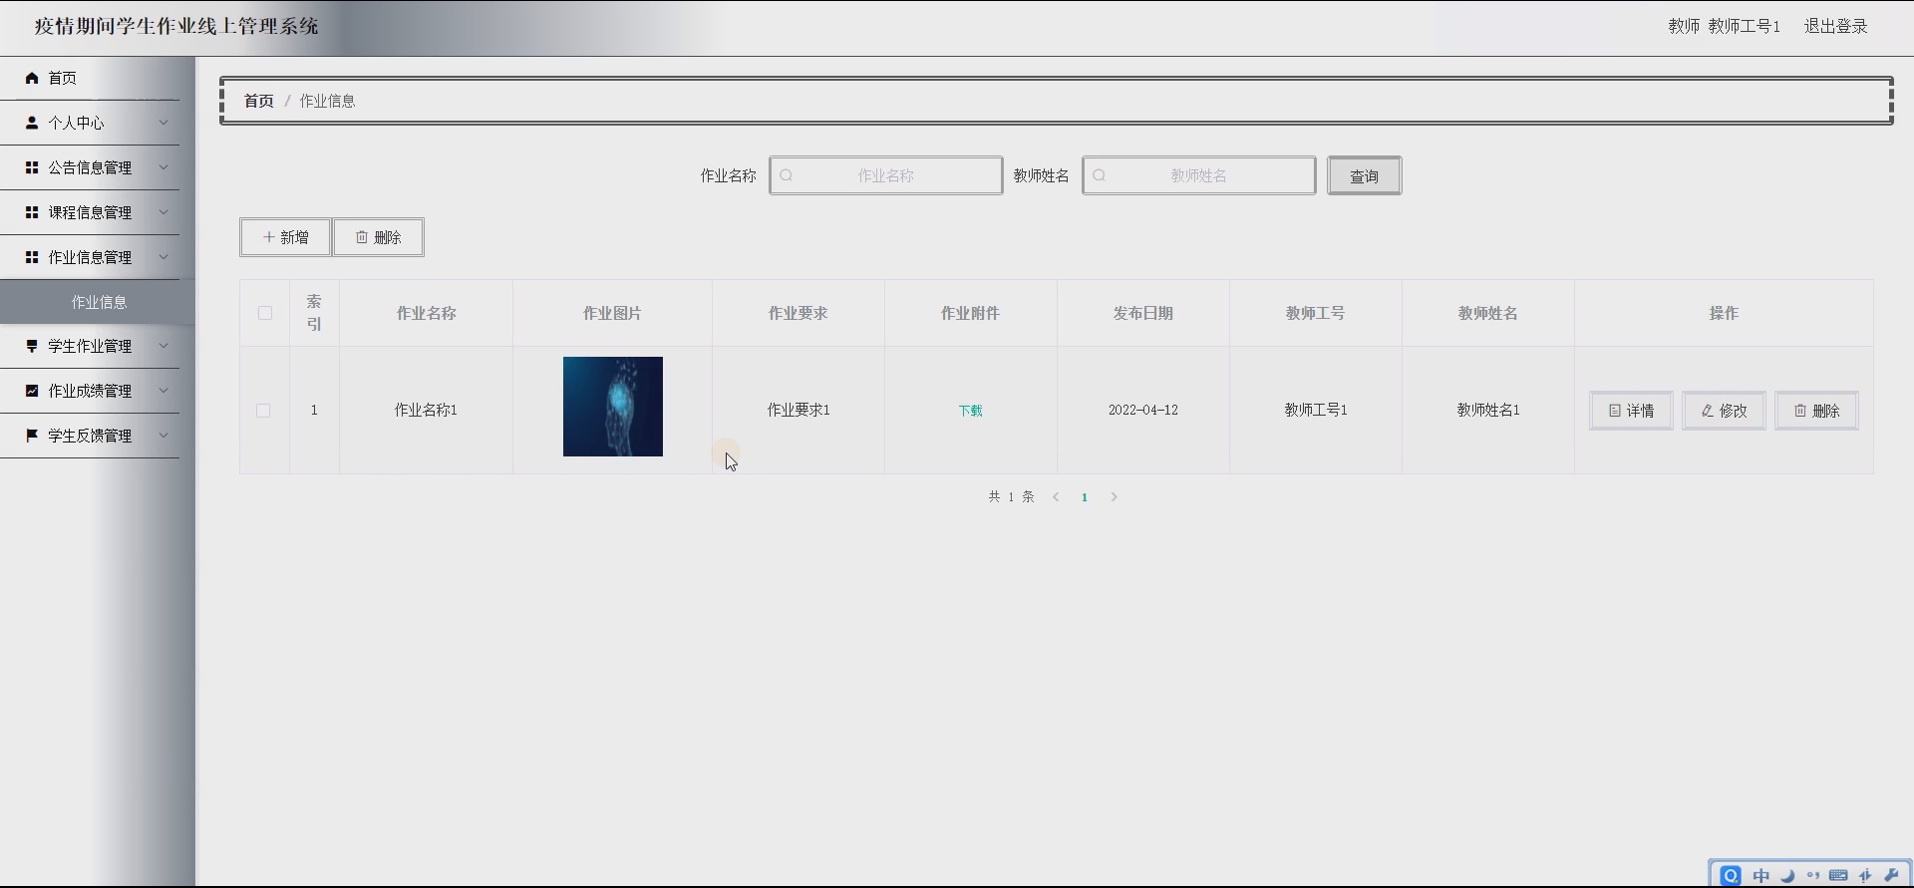Click the 2022-04-12 date cell
The image size is (1914, 888).
point(1143,410)
